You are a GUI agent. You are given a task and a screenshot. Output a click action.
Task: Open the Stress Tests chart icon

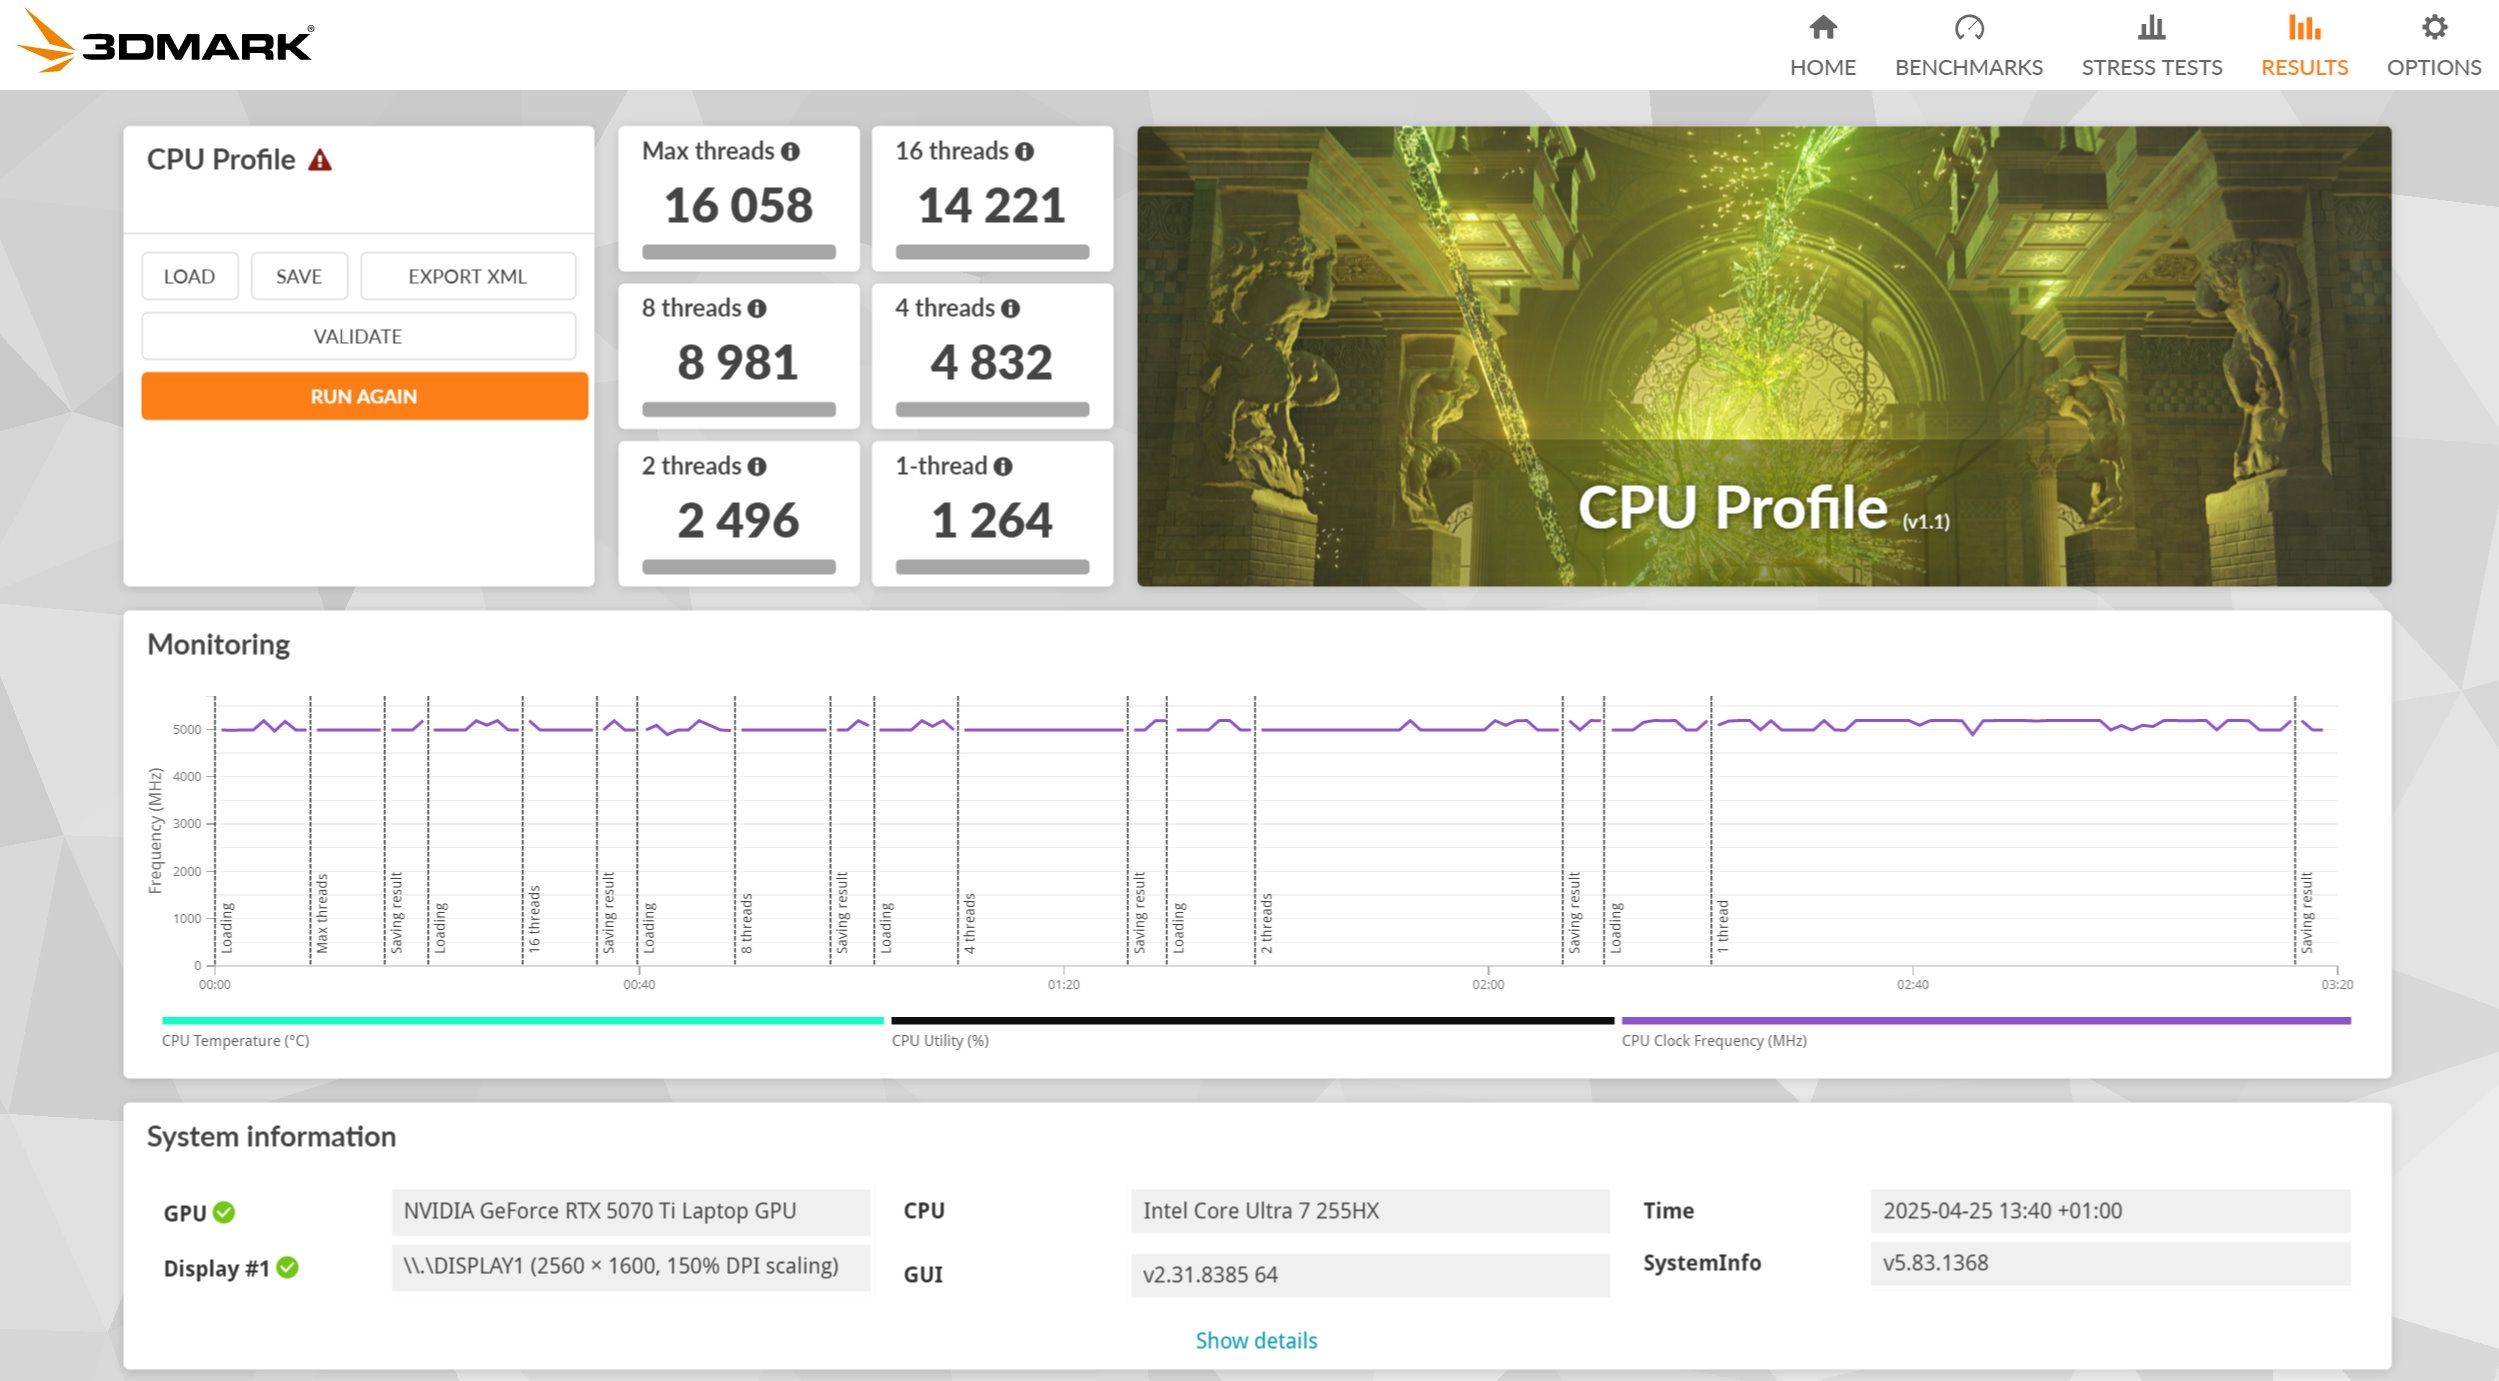click(x=2151, y=27)
